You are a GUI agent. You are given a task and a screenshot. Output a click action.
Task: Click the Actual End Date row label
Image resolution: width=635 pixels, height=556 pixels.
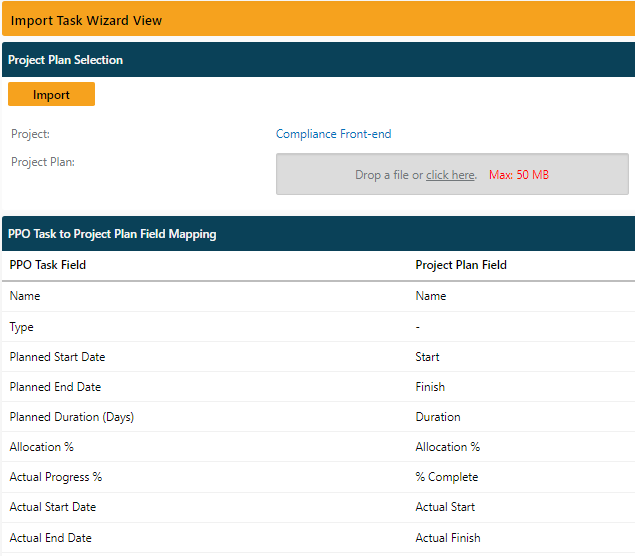click(51, 537)
